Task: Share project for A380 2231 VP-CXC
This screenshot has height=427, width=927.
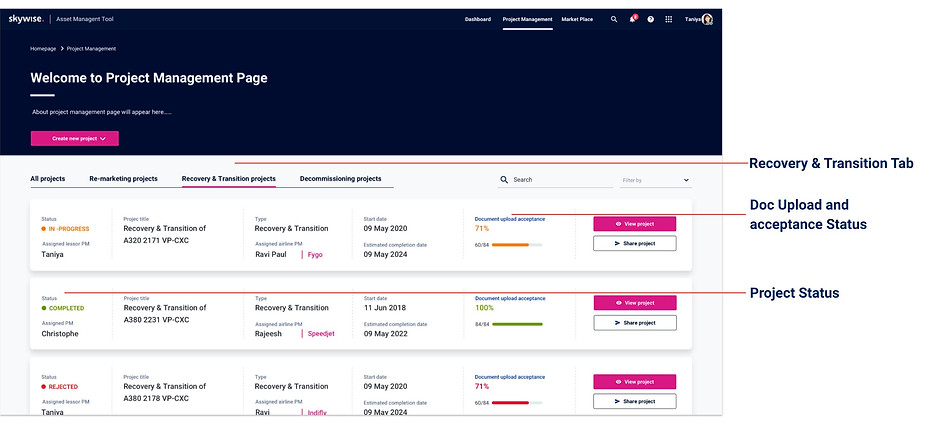Action: click(635, 323)
